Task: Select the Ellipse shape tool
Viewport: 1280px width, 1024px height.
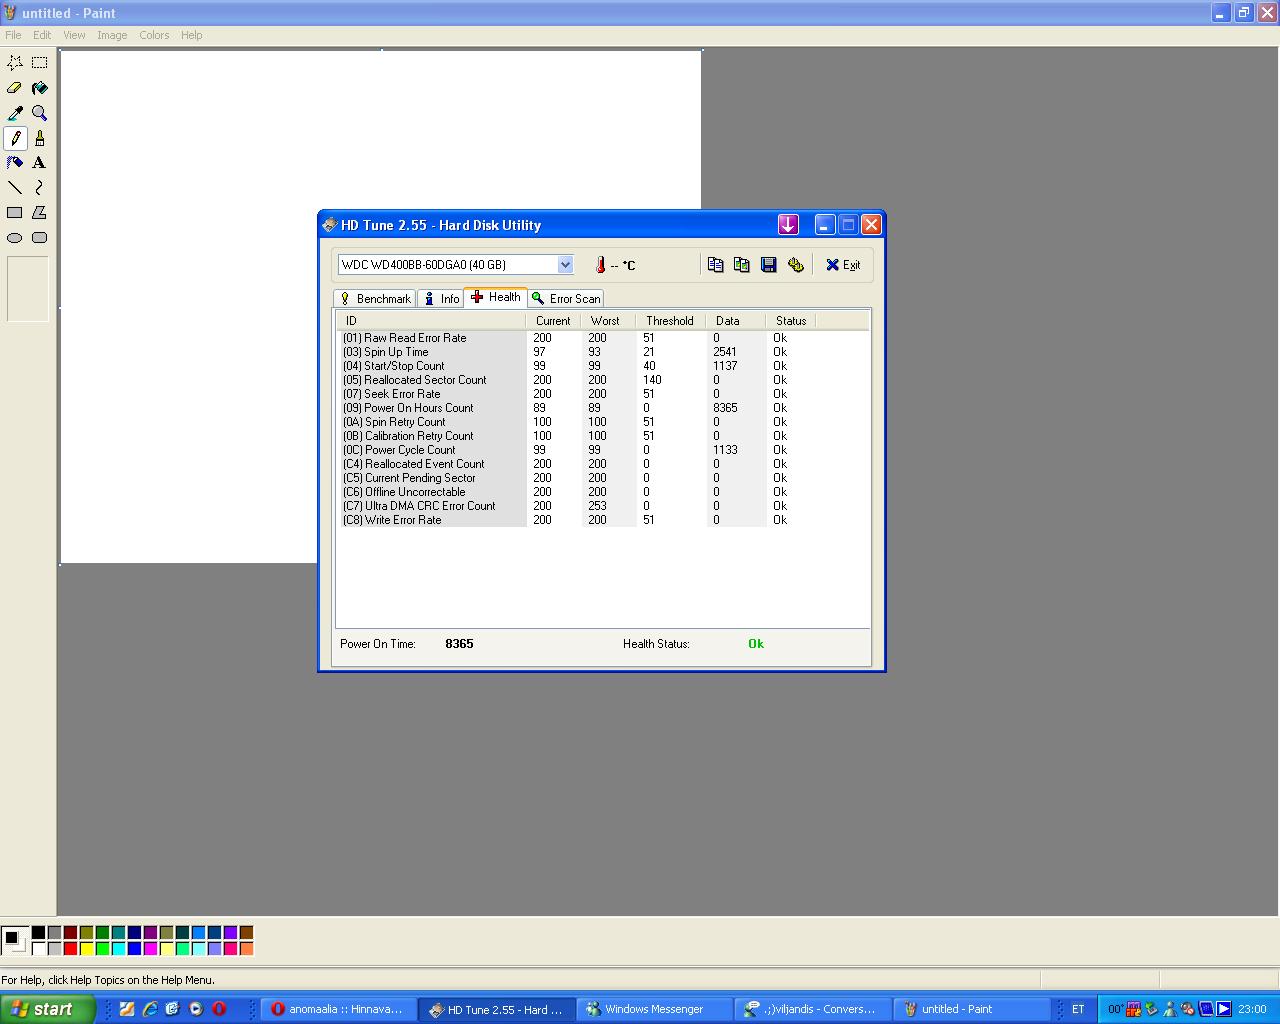Action: tap(15, 238)
